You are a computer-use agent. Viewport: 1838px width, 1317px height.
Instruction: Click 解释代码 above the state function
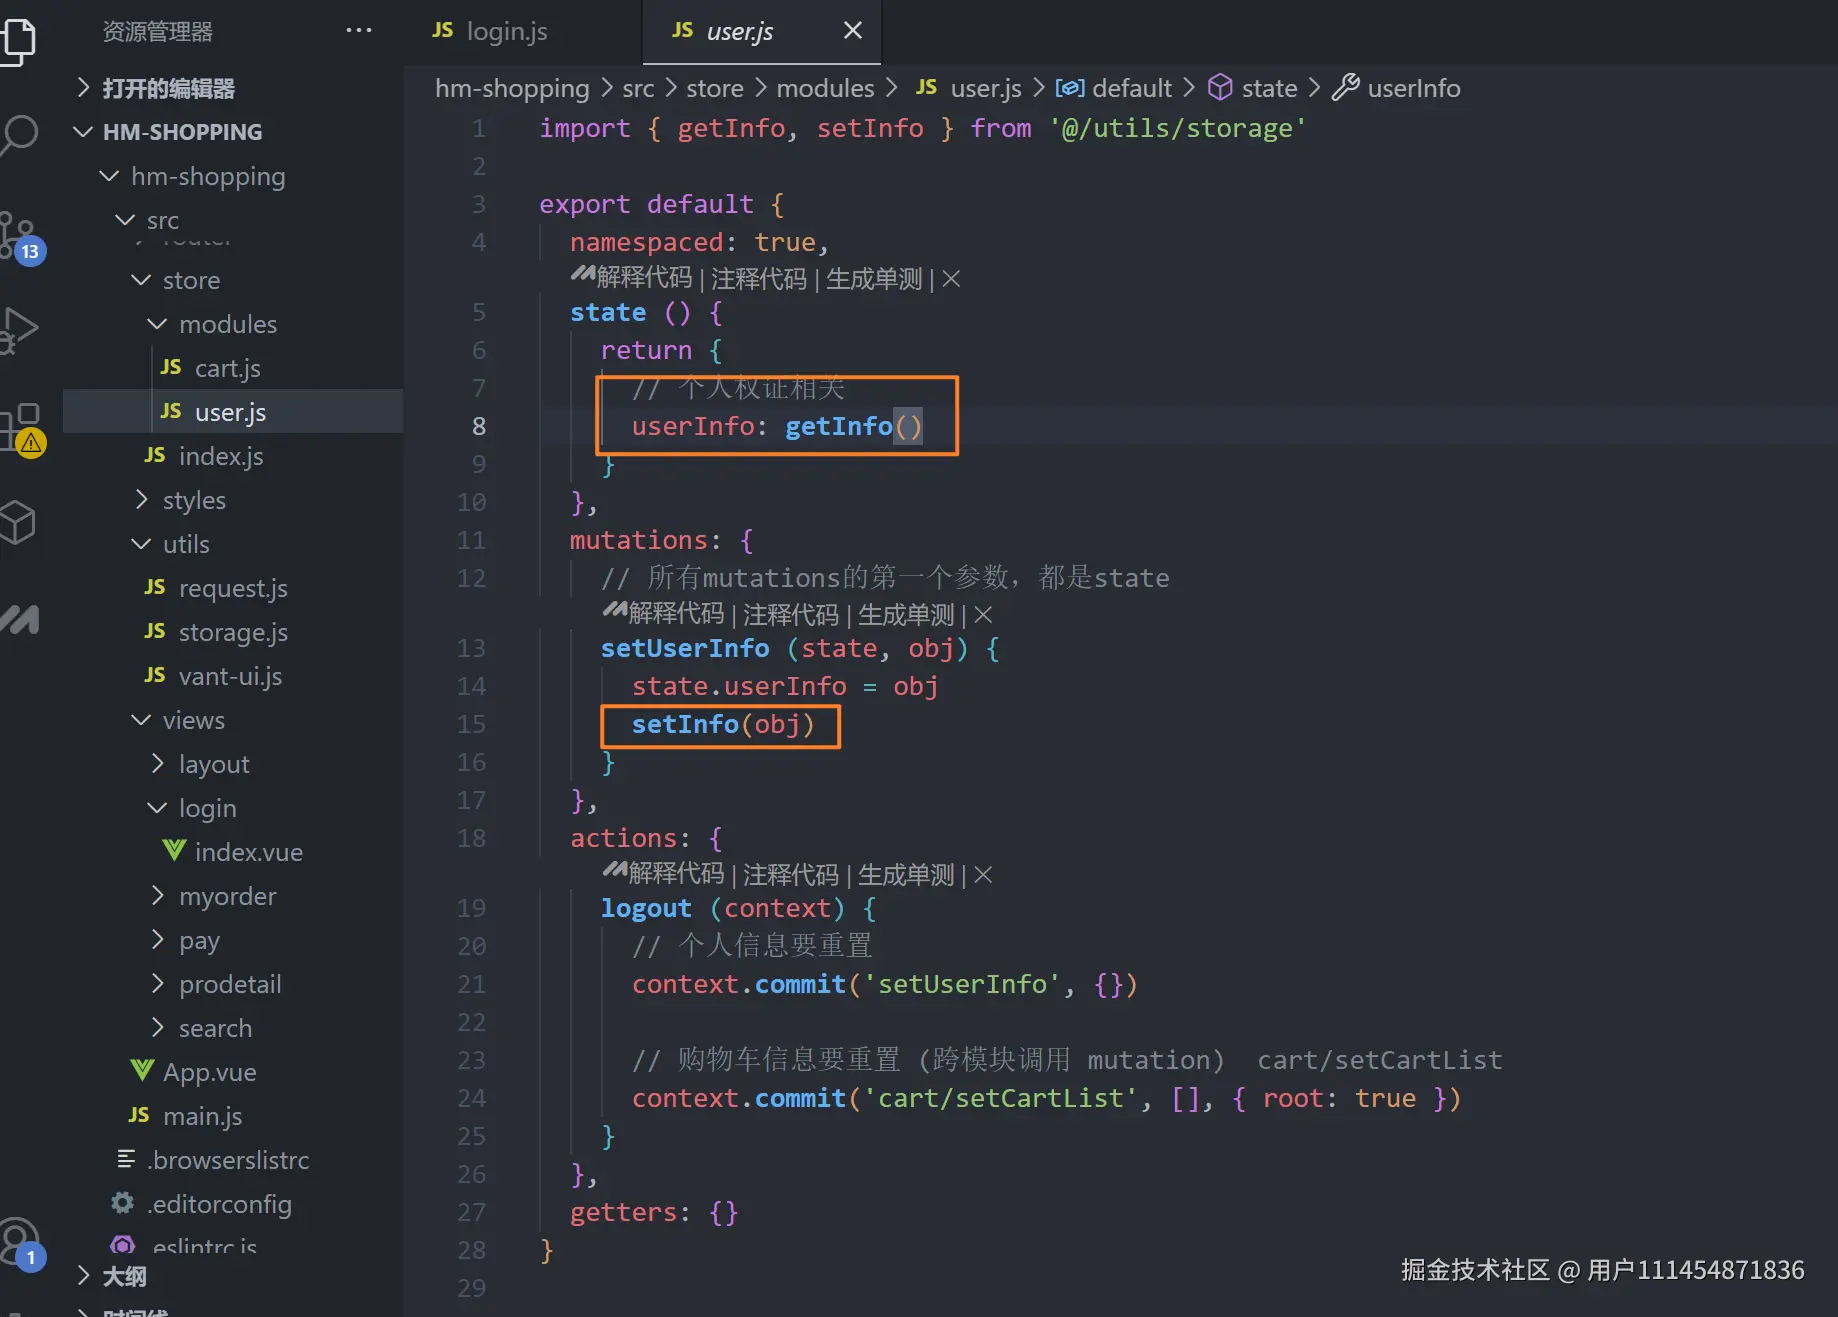[x=644, y=279]
